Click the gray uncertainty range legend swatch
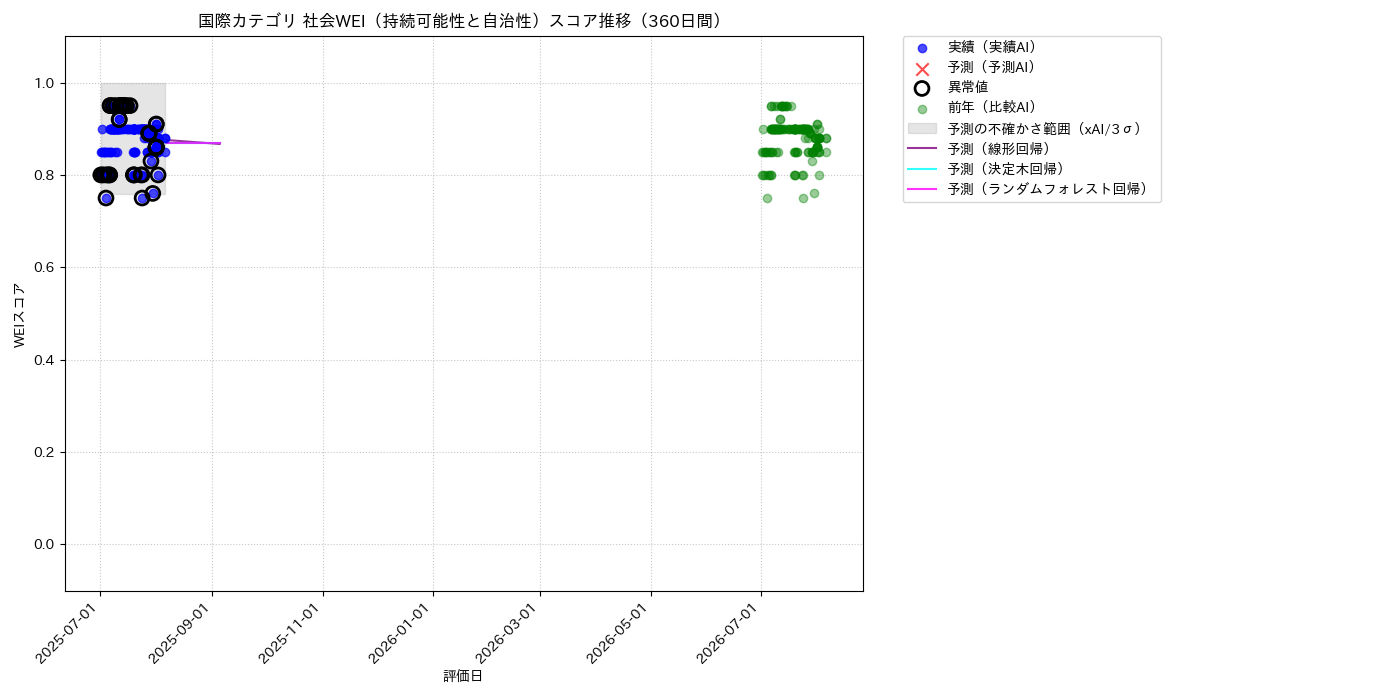1400x700 pixels. coord(922,129)
